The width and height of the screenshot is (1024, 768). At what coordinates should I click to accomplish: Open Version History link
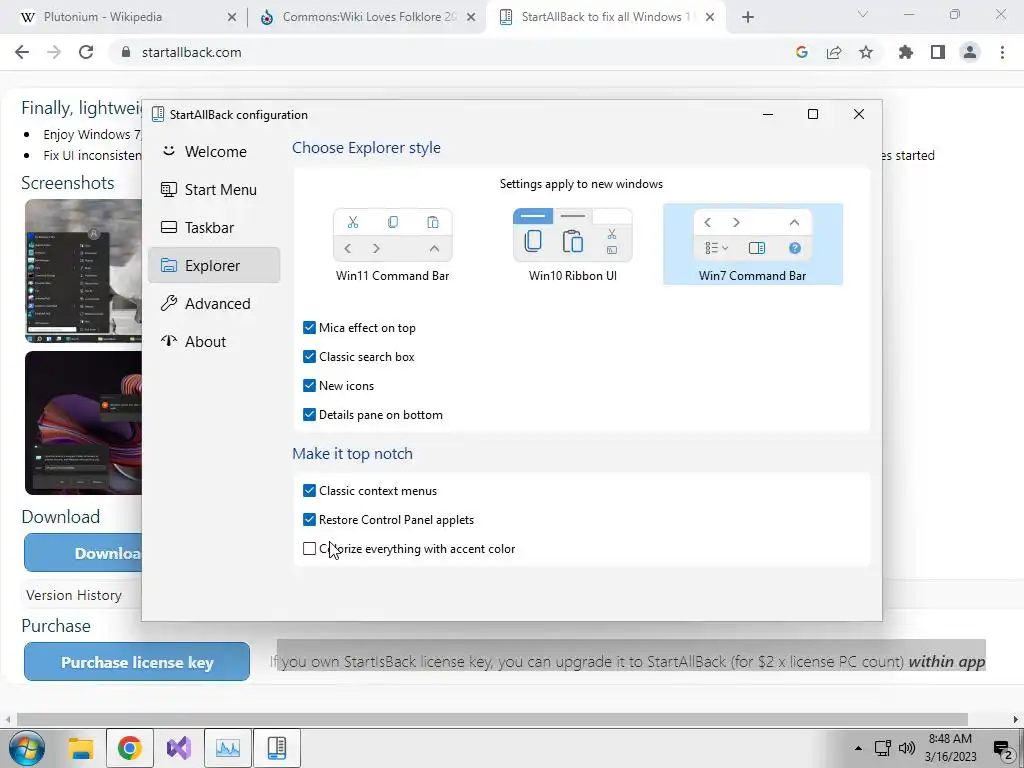[x=74, y=595]
